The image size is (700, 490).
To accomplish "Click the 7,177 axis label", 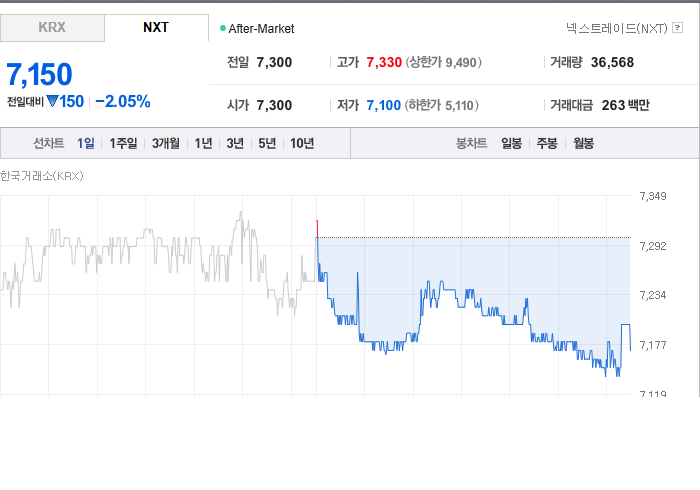I will tap(653, 345).
